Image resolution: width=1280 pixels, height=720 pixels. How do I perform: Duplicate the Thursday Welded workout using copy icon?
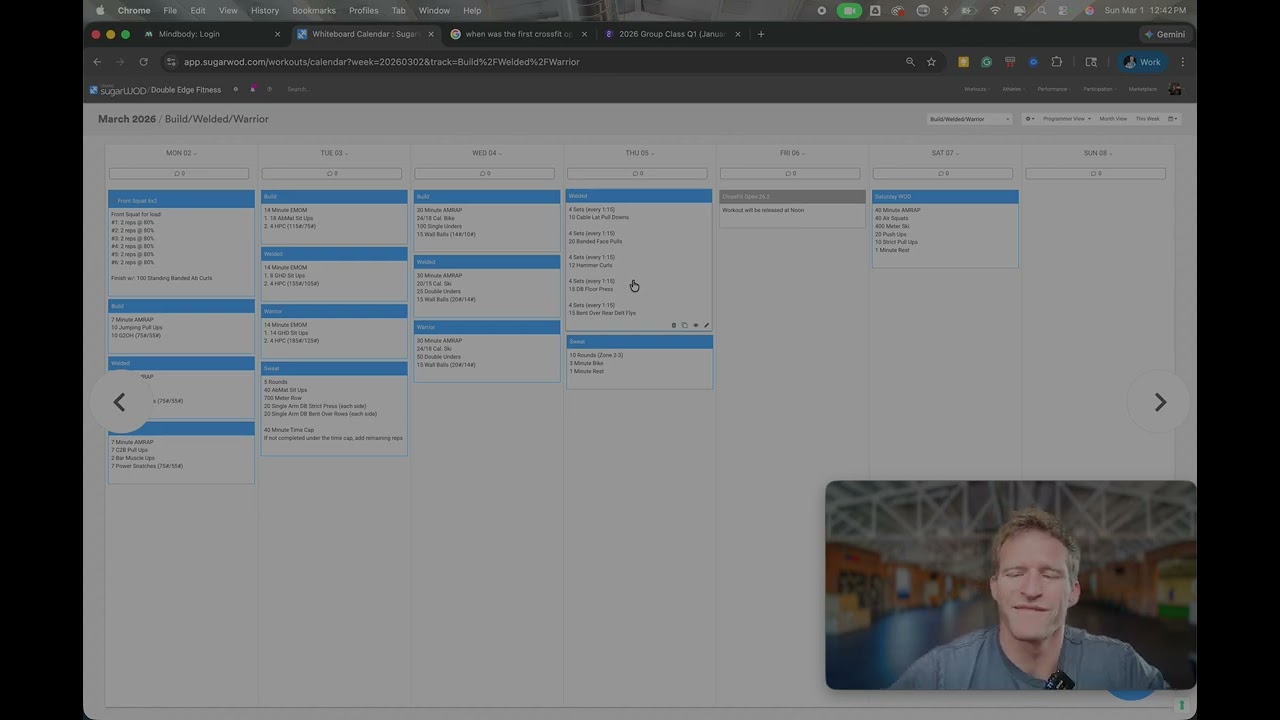click(x=684, y=325)
